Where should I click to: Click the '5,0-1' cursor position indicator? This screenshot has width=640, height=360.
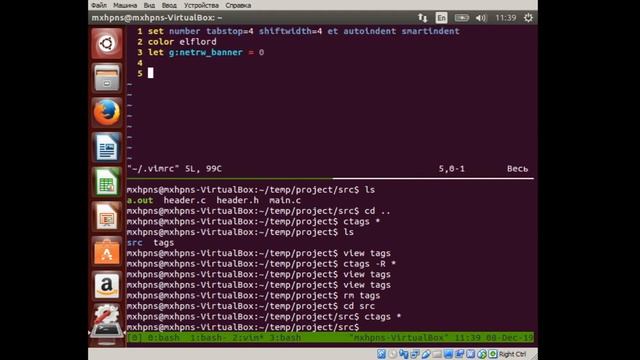coord(451,169)
